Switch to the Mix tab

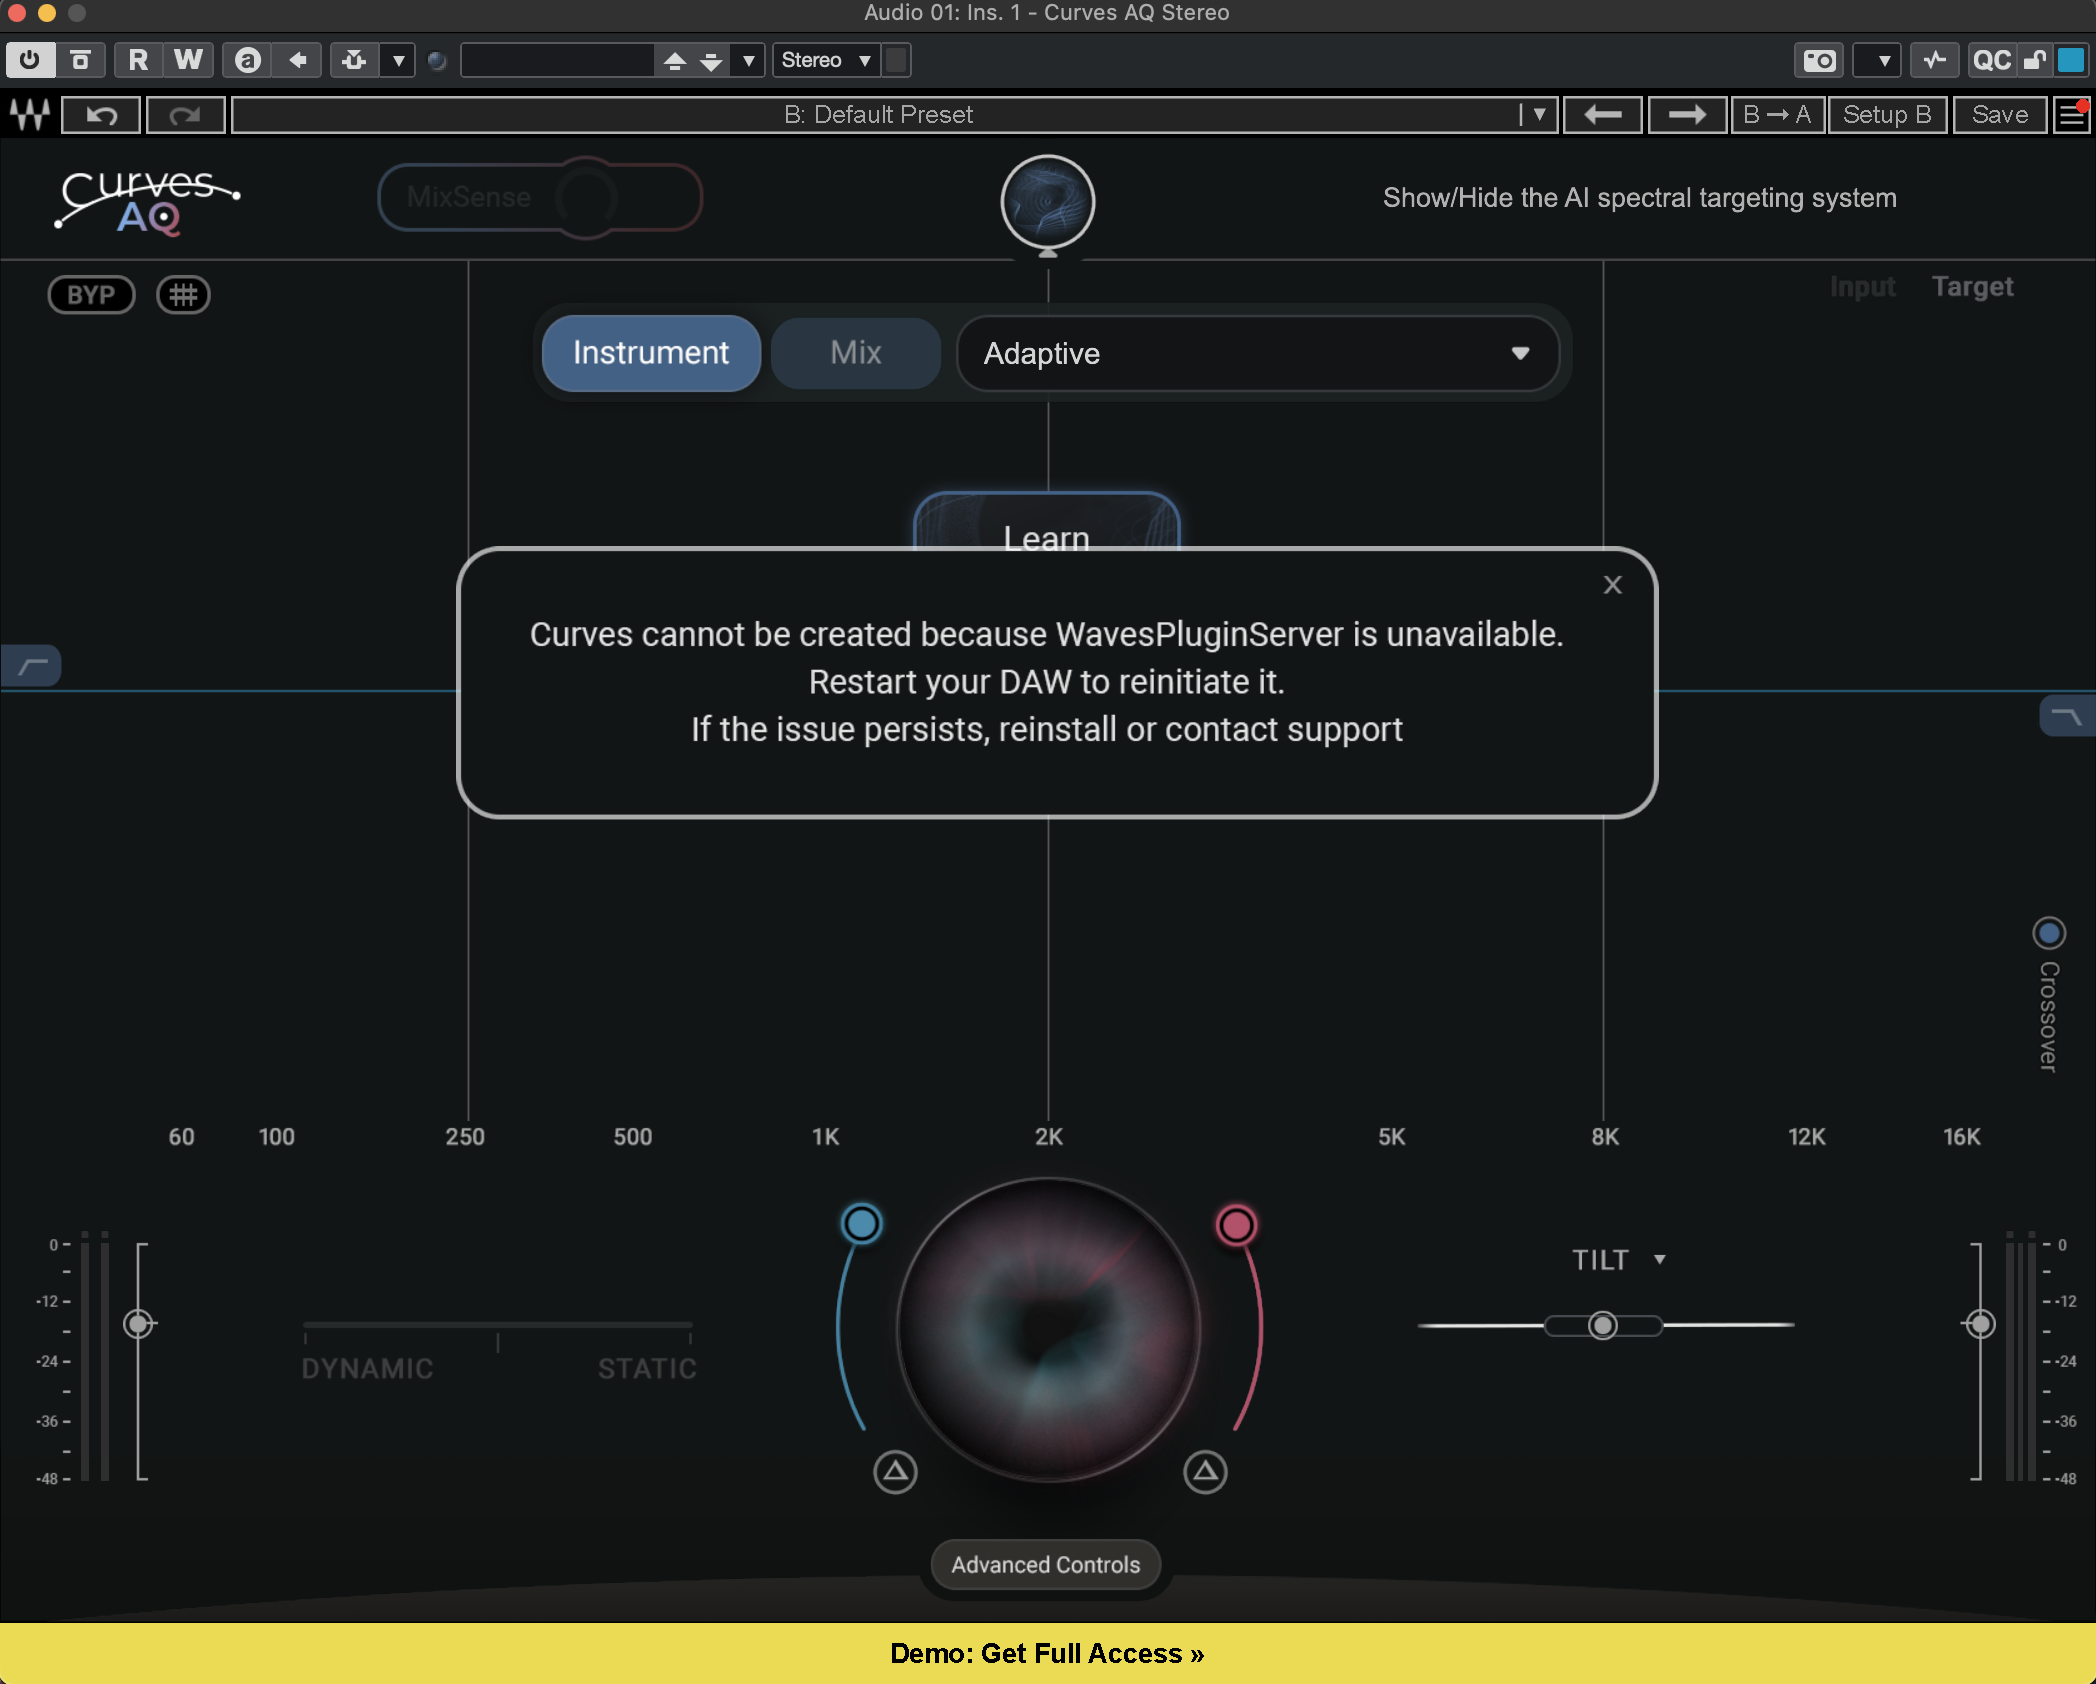[x=856, y=353]
